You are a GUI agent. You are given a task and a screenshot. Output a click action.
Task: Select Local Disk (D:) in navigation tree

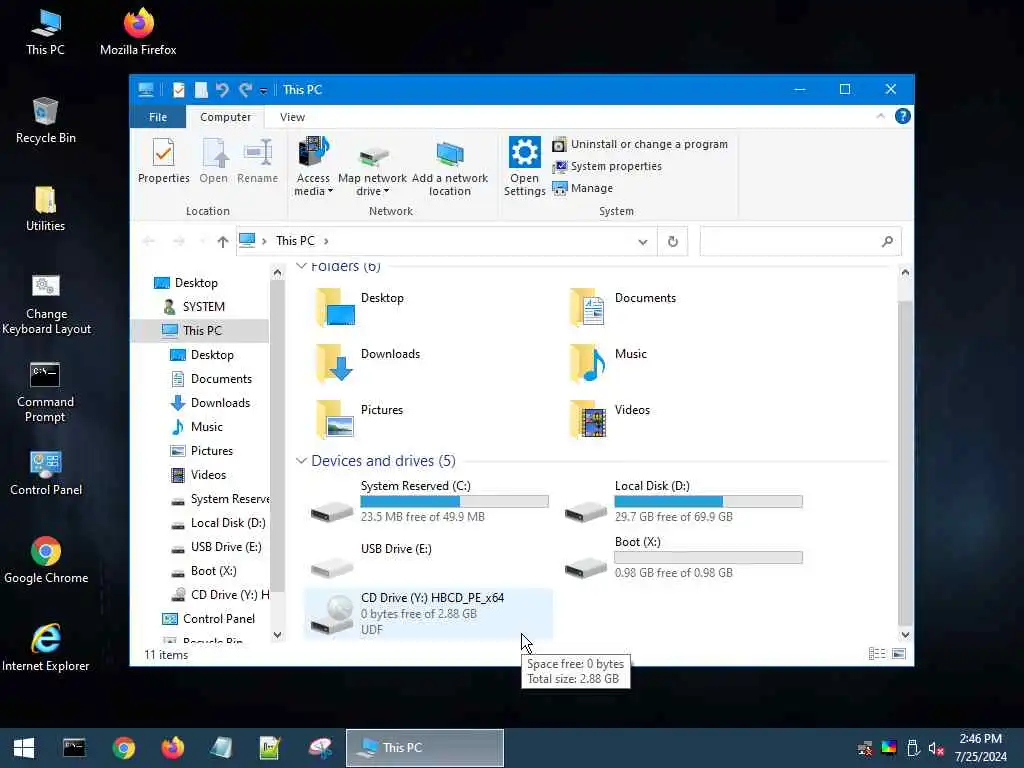[227, 523]
